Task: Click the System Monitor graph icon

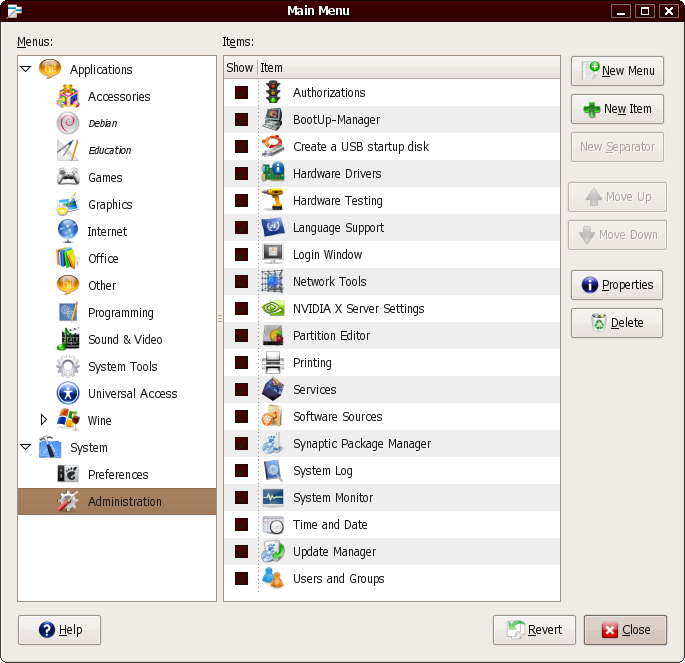Action: click(273, 497)
